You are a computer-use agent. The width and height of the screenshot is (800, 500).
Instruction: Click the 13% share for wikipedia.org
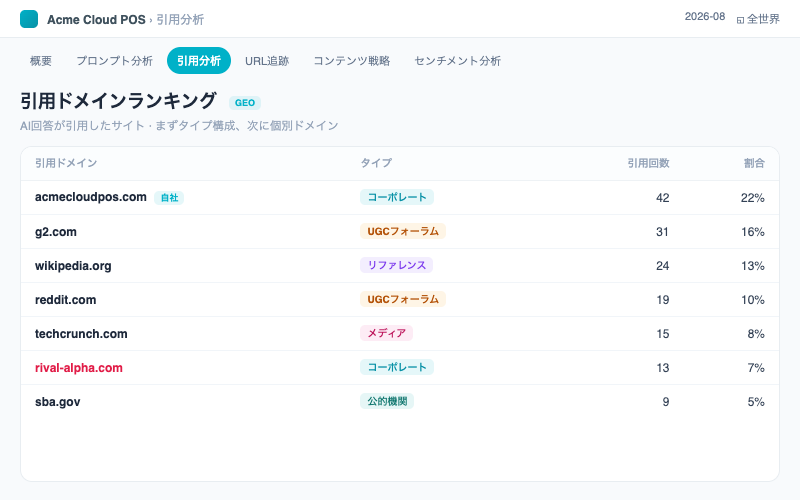tap(753, 266)
